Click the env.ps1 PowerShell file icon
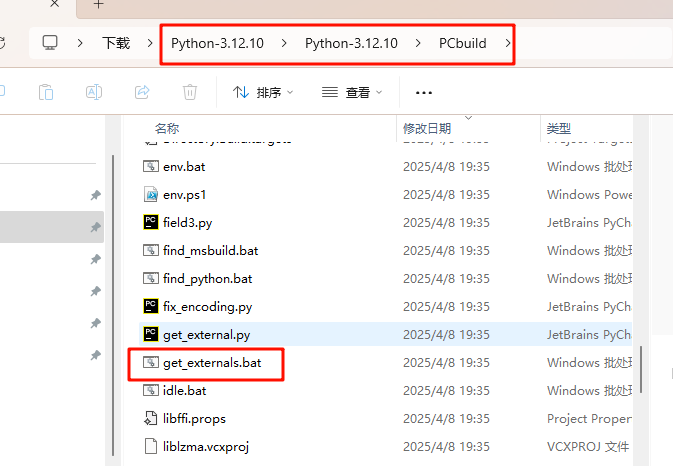This screenshot has height=466, width=673. (x=151, y=194)
